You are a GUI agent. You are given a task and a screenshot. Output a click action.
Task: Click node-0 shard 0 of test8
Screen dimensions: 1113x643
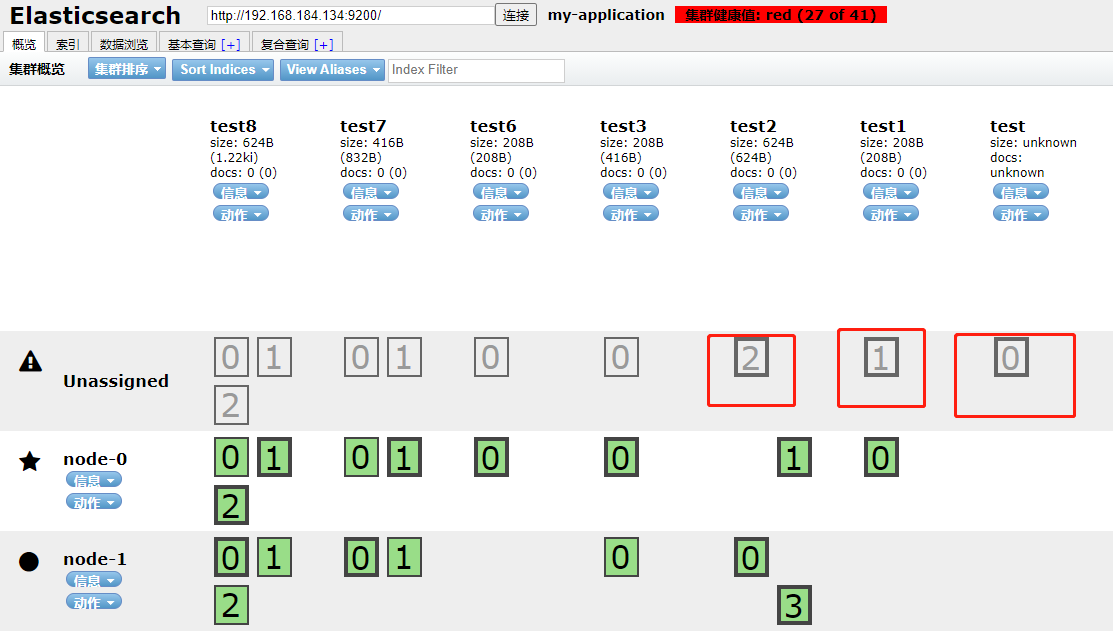pos(231,457)
